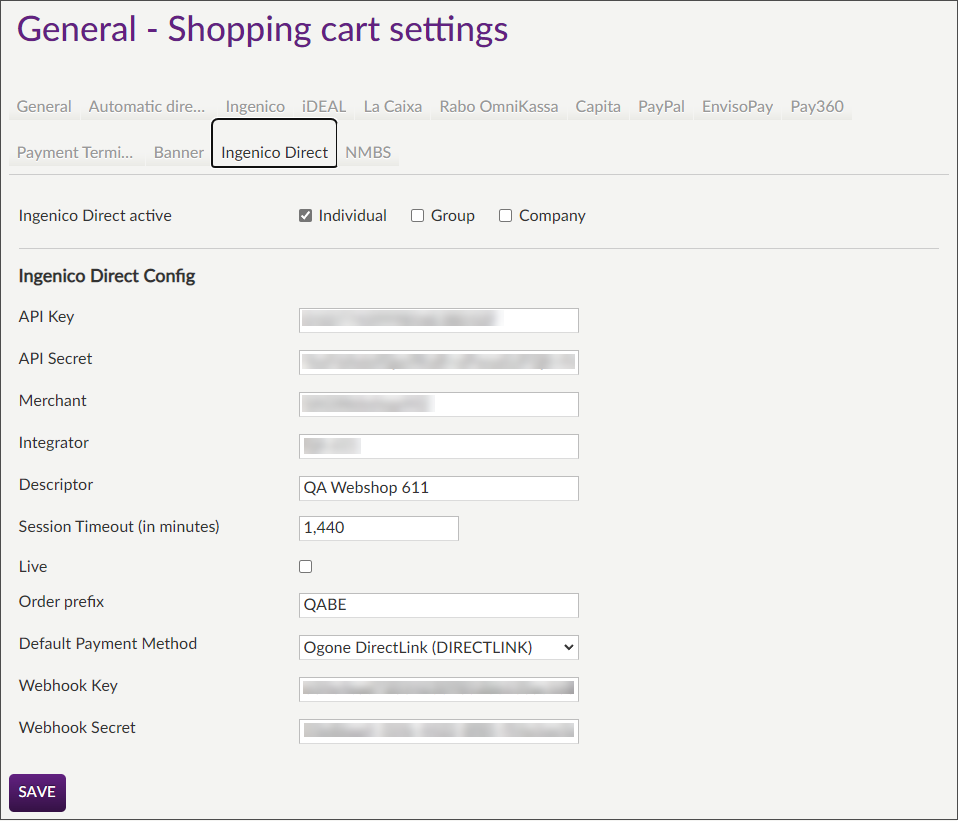Click the Order prefix input field
The height and width of the screenshot is (821, 958).
[x=438, y=605]
